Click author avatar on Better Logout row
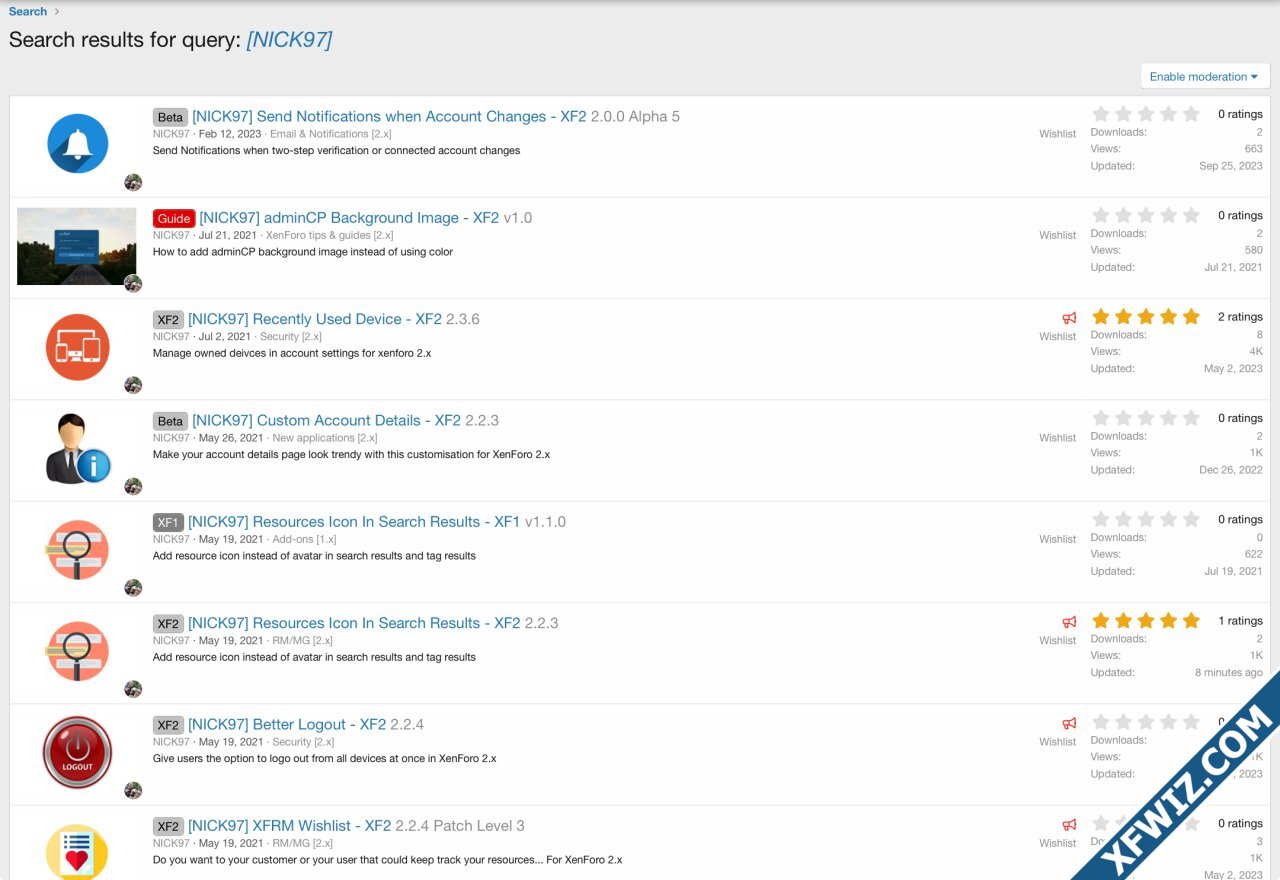 [133, 790]
